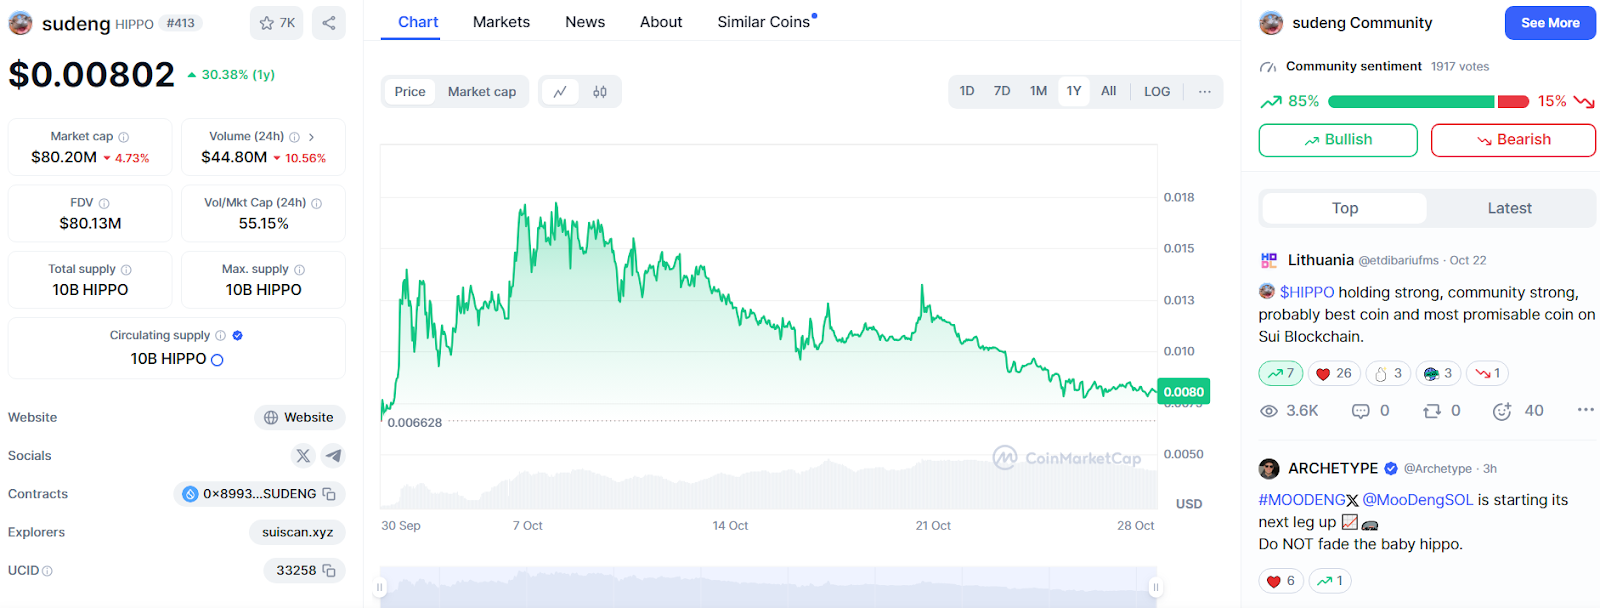Open FDV info icon
The image size is (1600, 608).
point(104,203)
